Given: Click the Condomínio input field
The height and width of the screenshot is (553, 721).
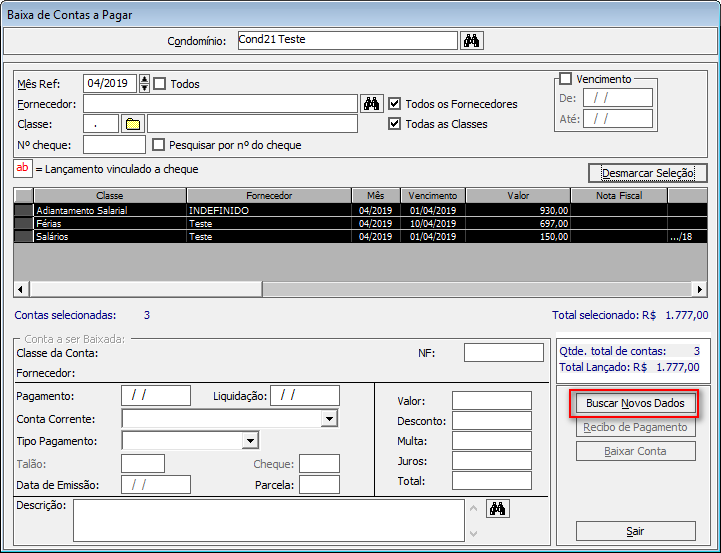Looking at the screenshot, I should point(348,40).
